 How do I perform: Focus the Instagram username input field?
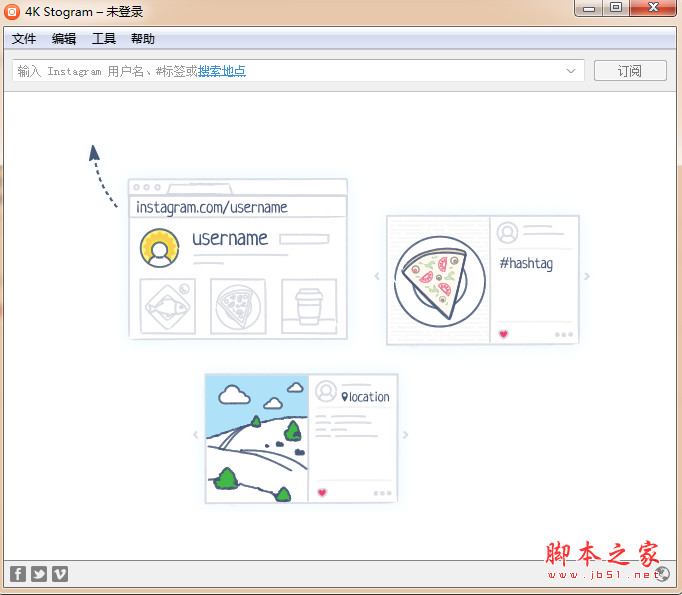[x=298, y=70]
